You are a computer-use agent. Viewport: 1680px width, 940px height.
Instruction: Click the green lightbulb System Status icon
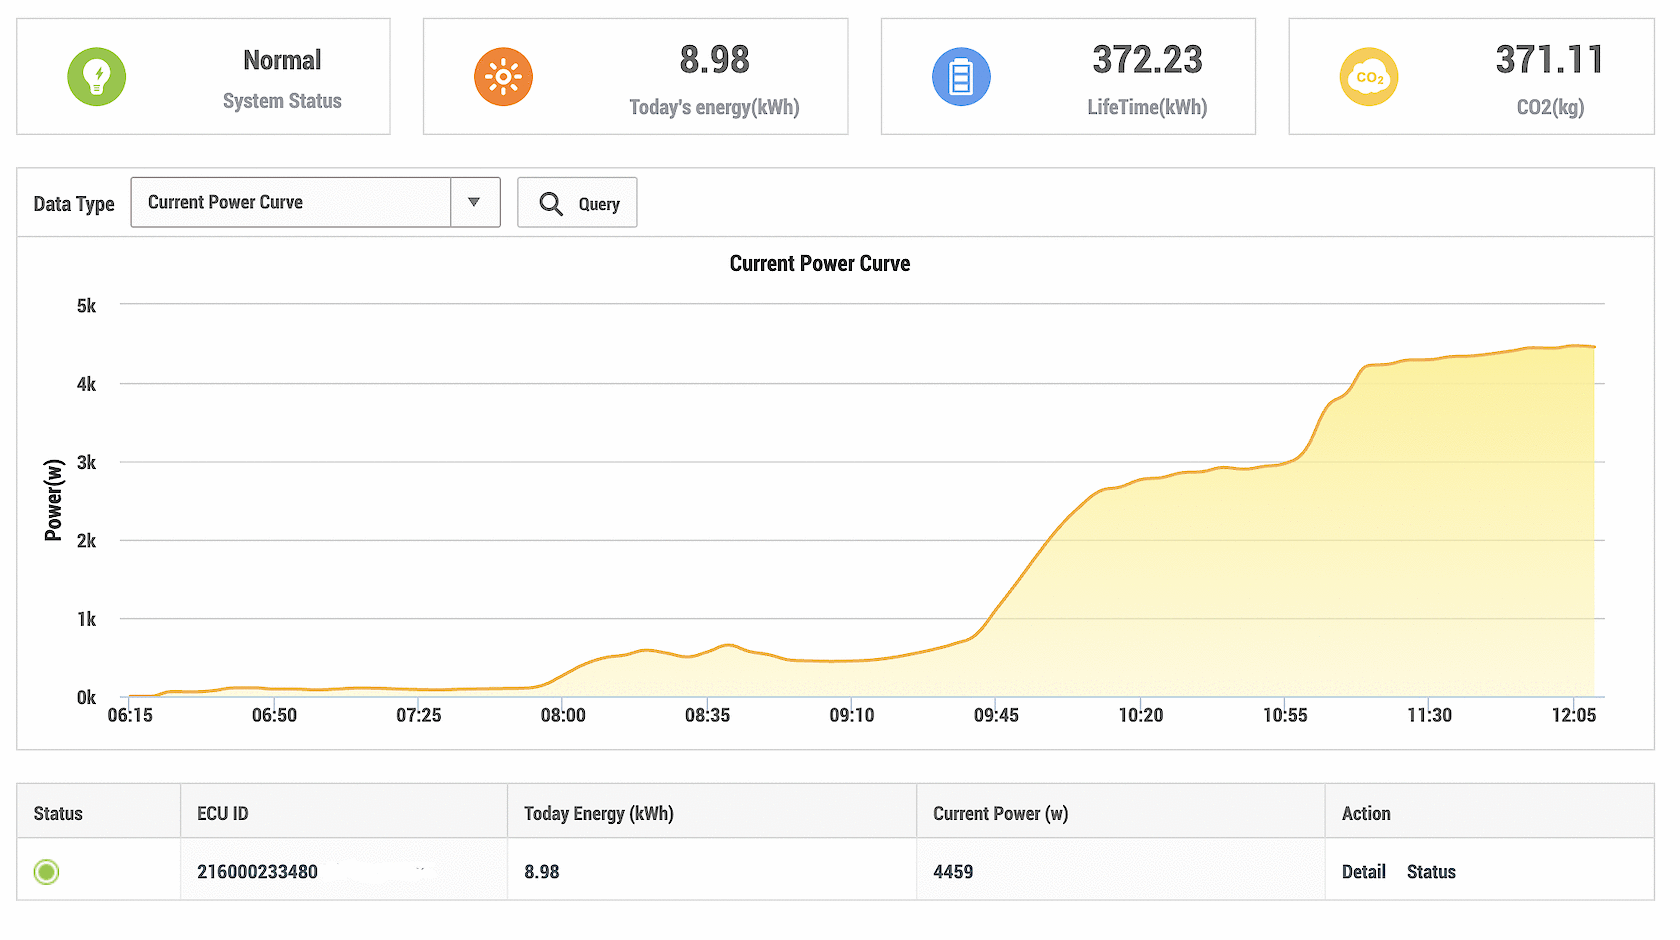point(96,77)
